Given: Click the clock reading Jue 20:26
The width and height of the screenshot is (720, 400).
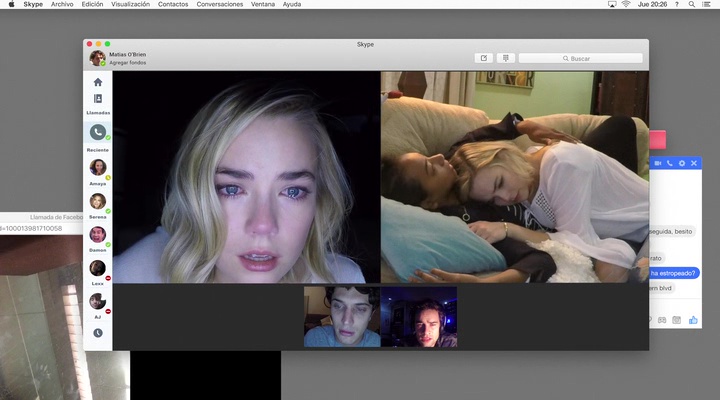Looking at the screenshot, I should coord(652,4).
